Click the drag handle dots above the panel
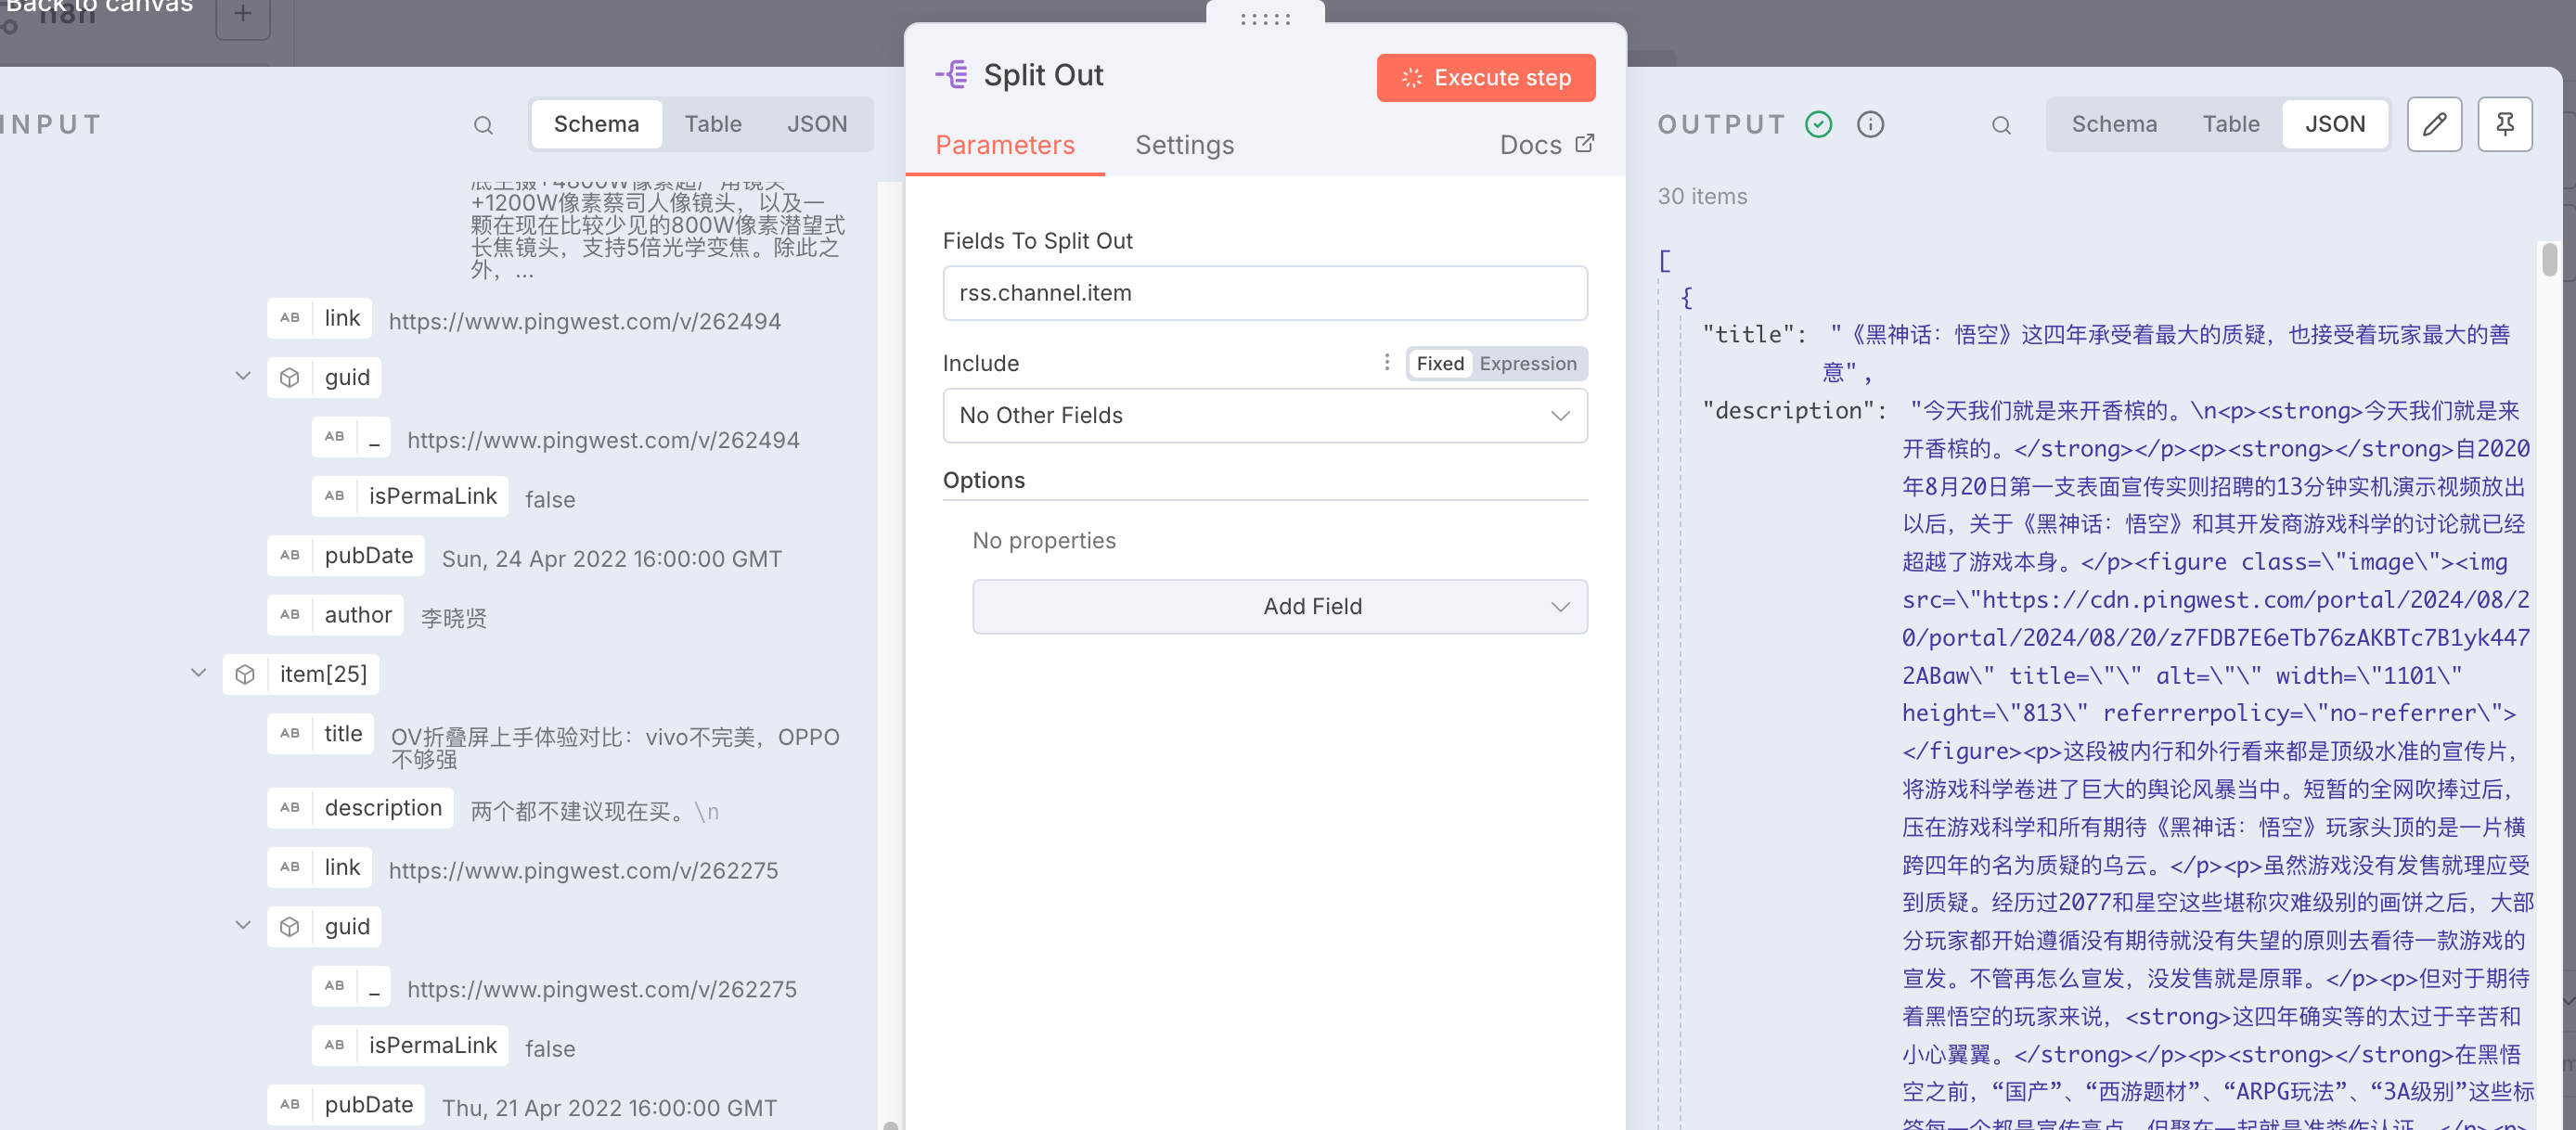 tap(1265, 18)
